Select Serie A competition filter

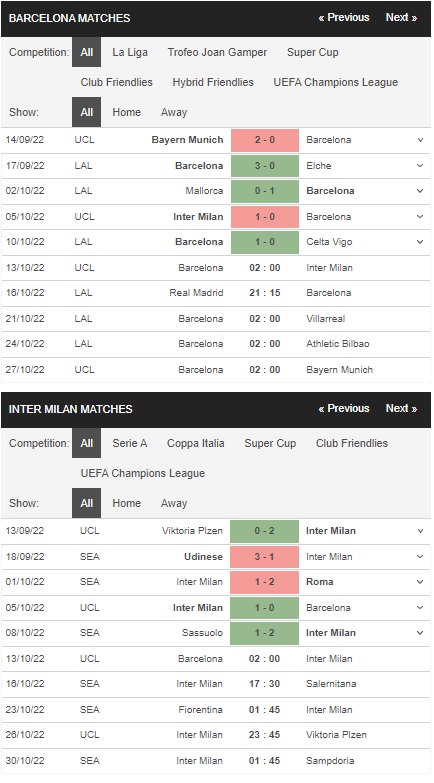tap(130, 443)
